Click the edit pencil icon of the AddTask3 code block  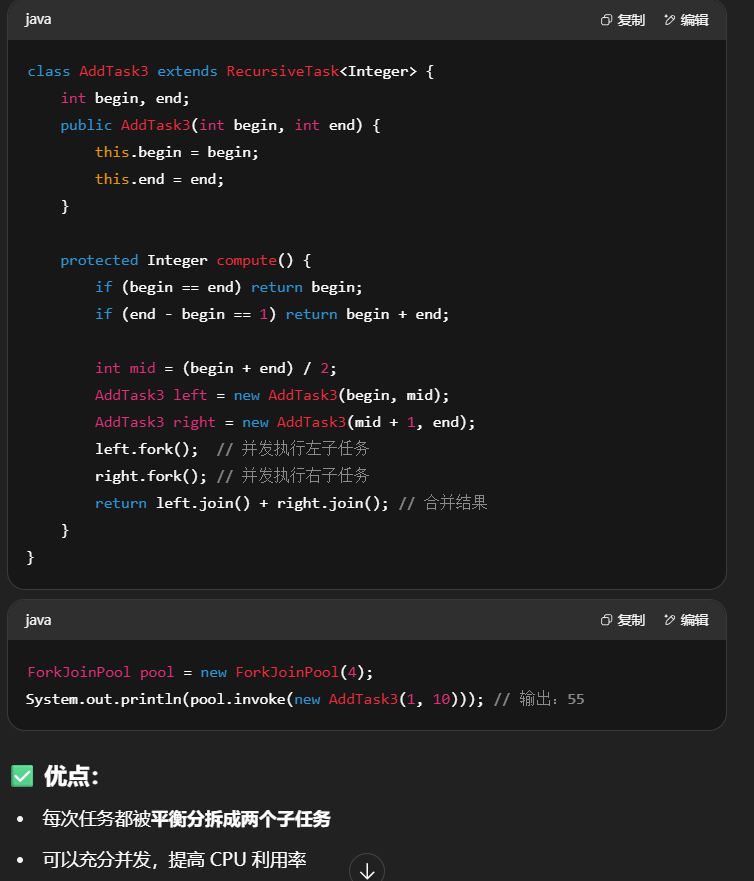[x=669, y=20]
